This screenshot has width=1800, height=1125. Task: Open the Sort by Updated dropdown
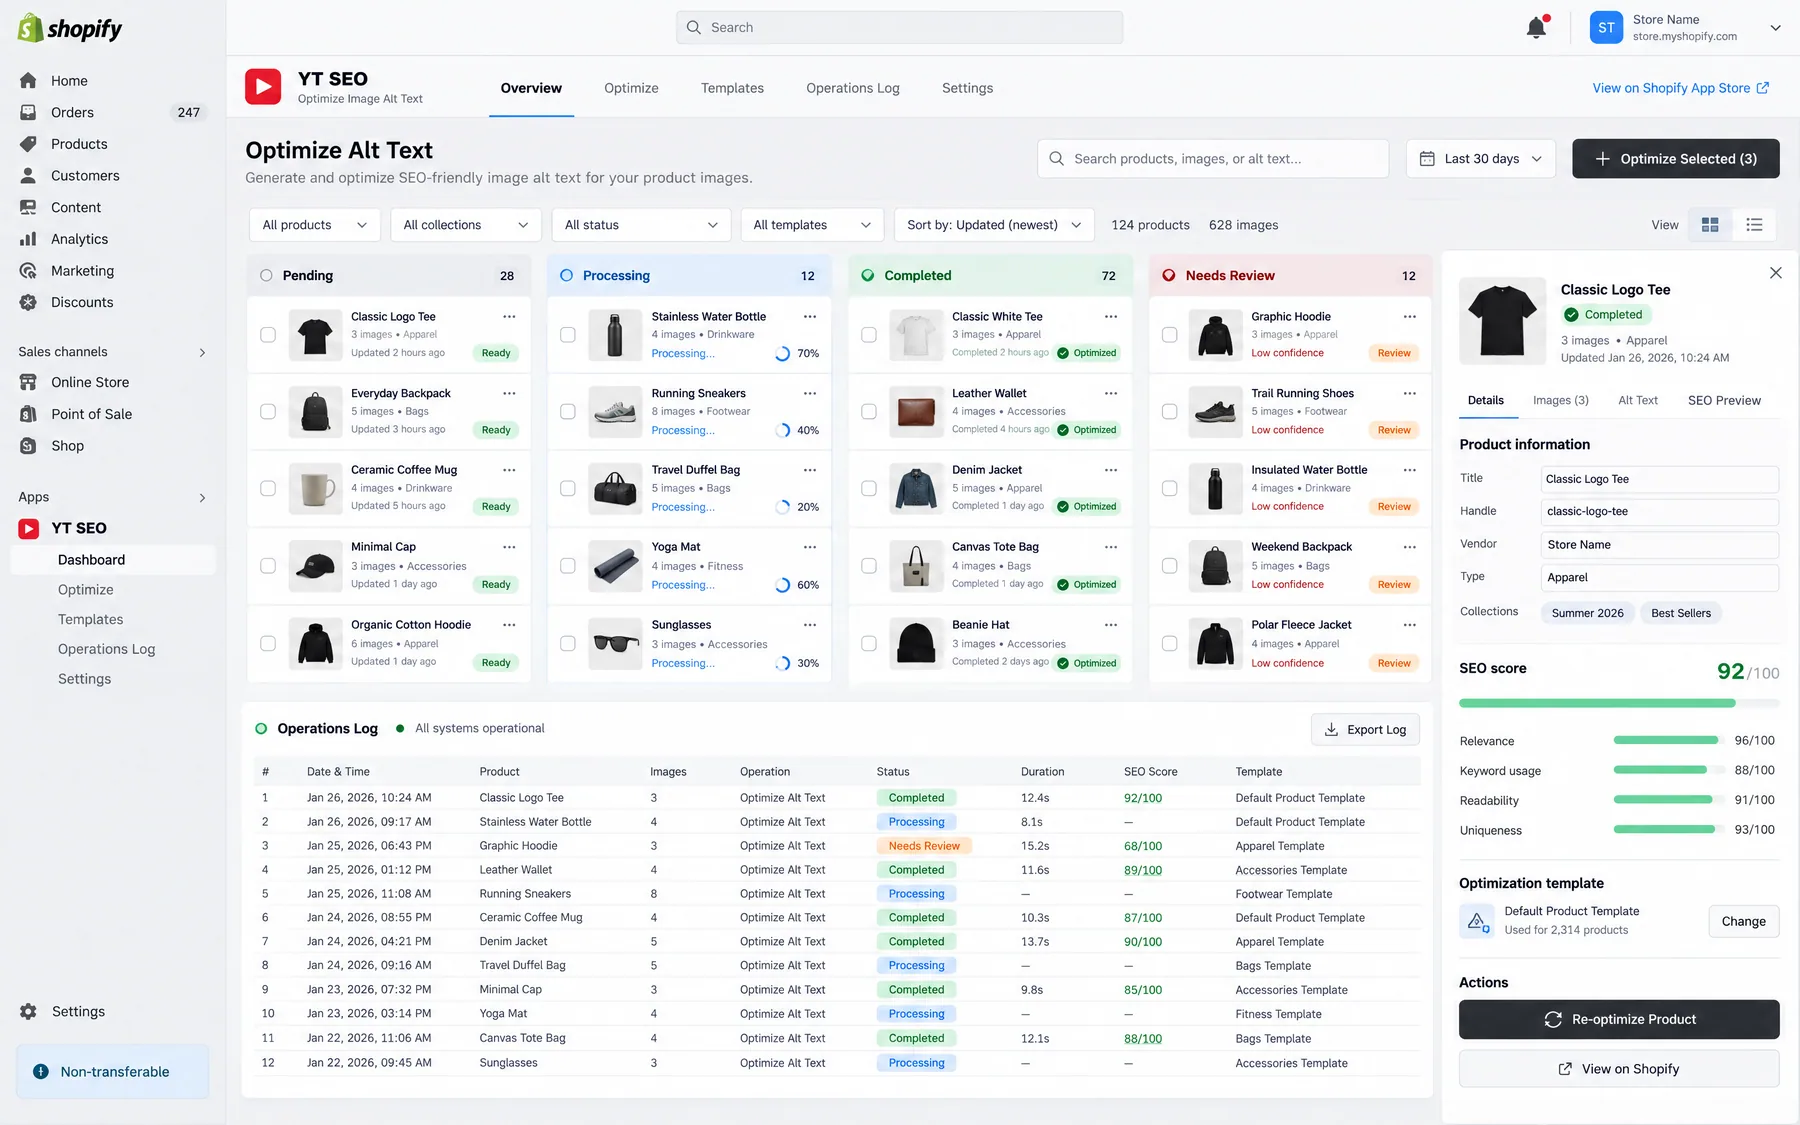994,225
